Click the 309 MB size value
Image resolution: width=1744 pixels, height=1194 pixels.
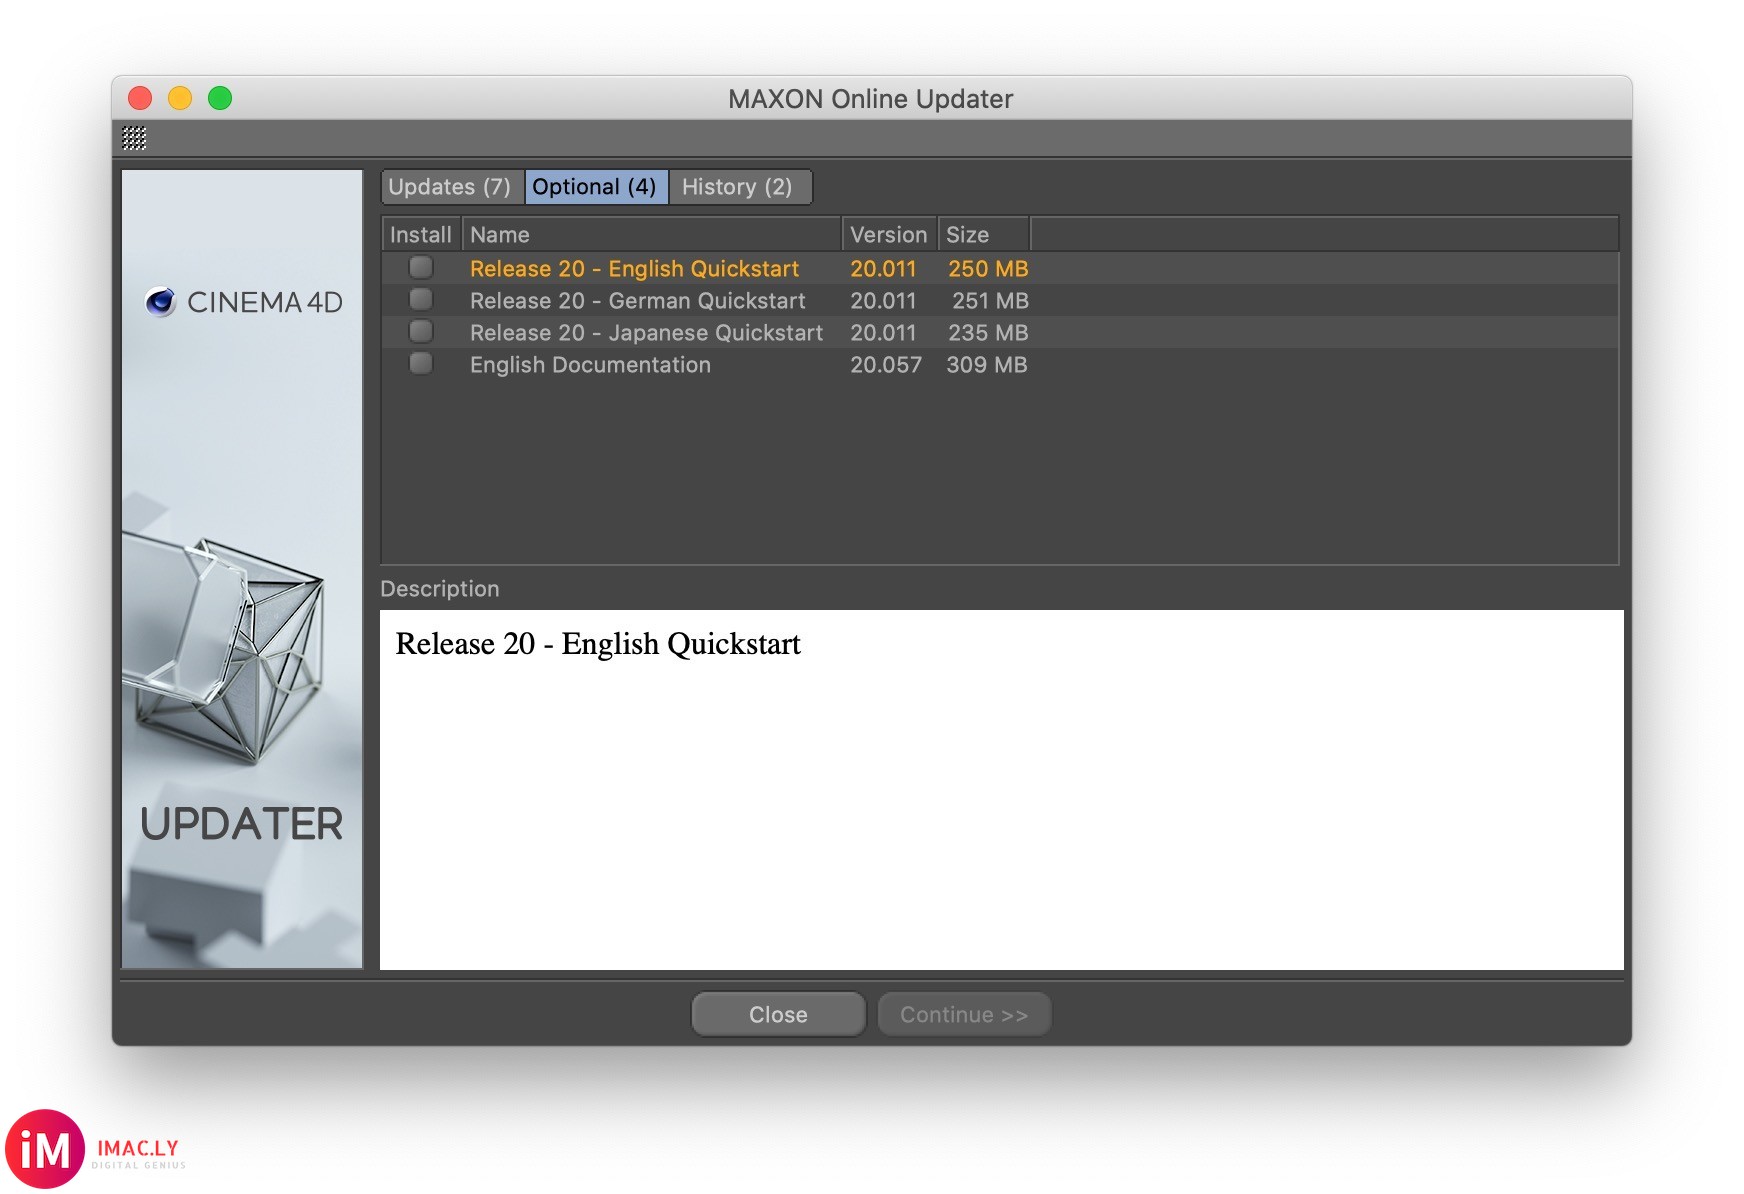point(987,365)
